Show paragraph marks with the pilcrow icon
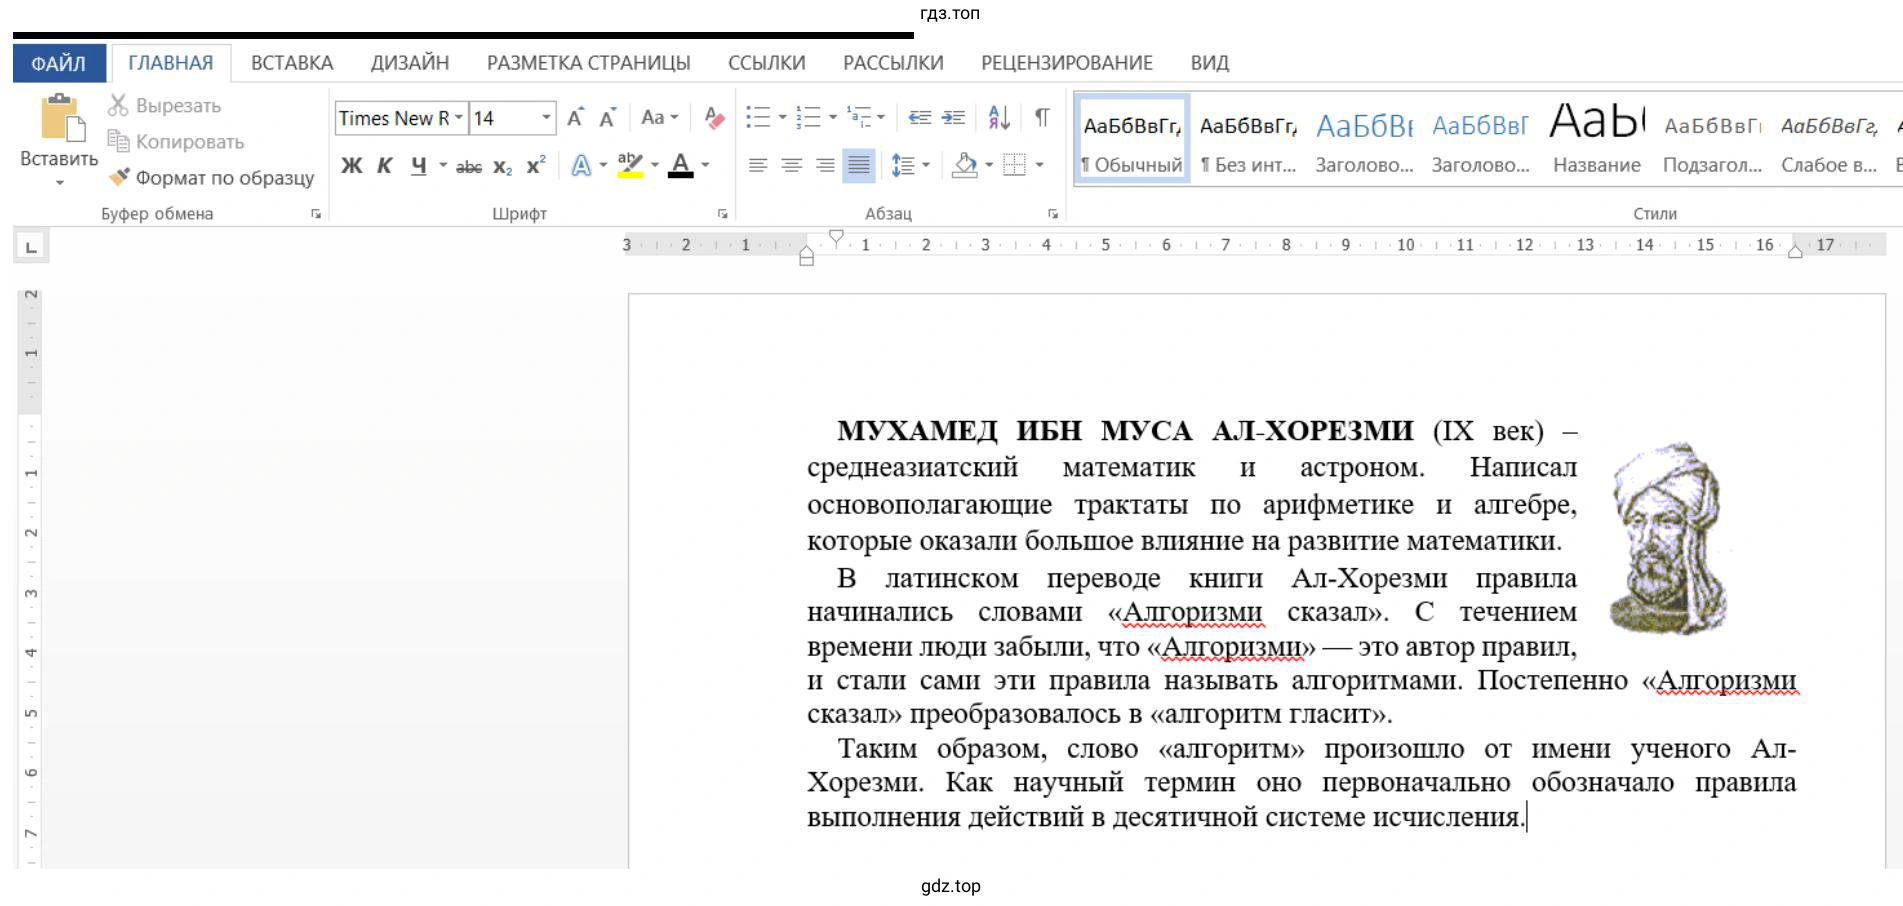The width and height of the screenshot is (1903, 906). [1042, 117]
